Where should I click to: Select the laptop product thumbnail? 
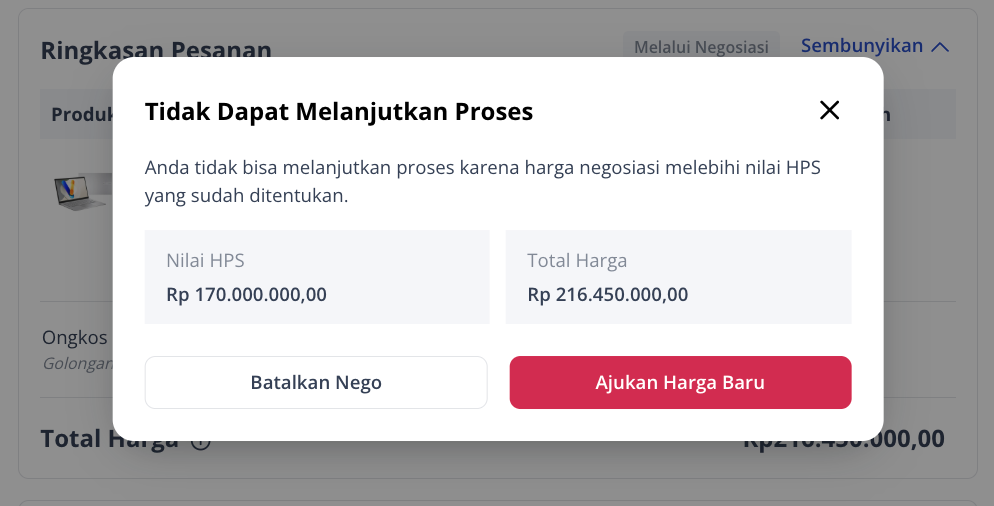[x=82, y=192]
